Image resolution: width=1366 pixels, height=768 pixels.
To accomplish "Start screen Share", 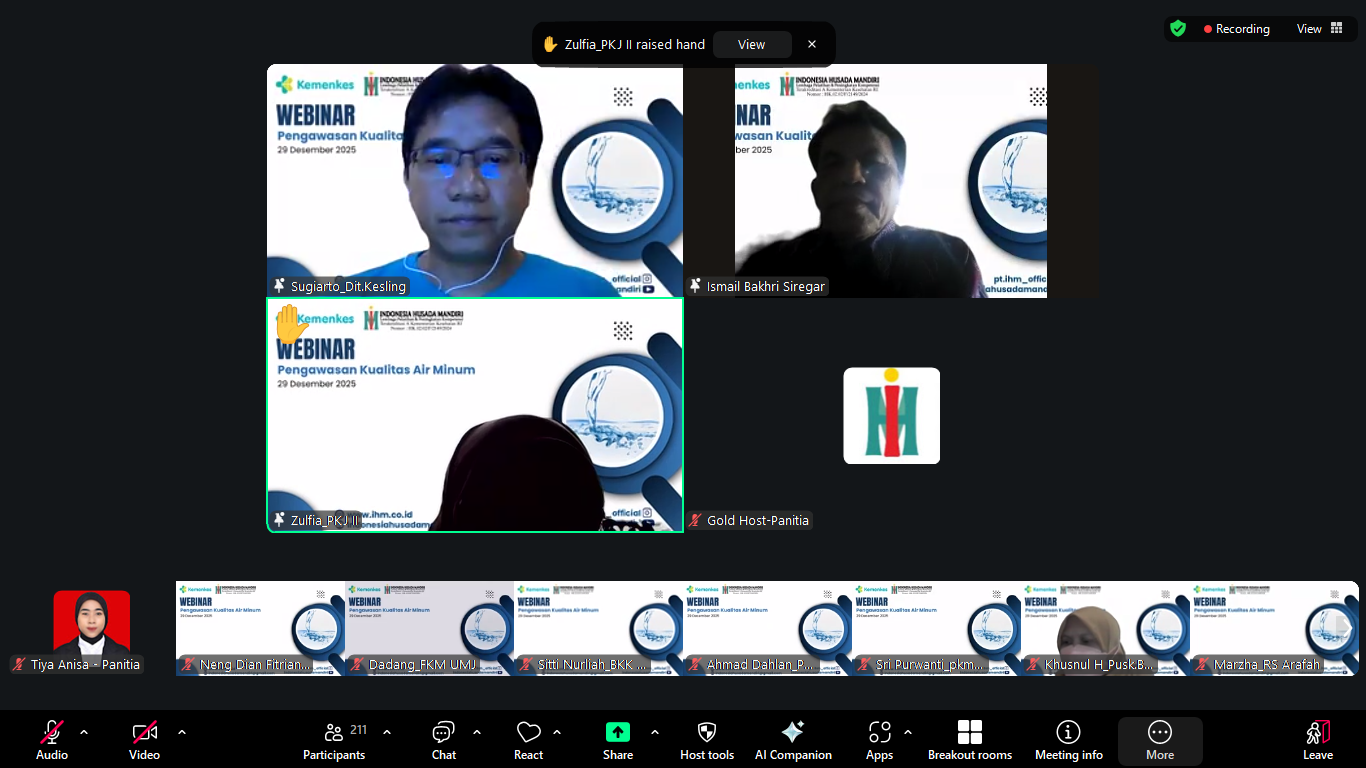I will point(618,741).
